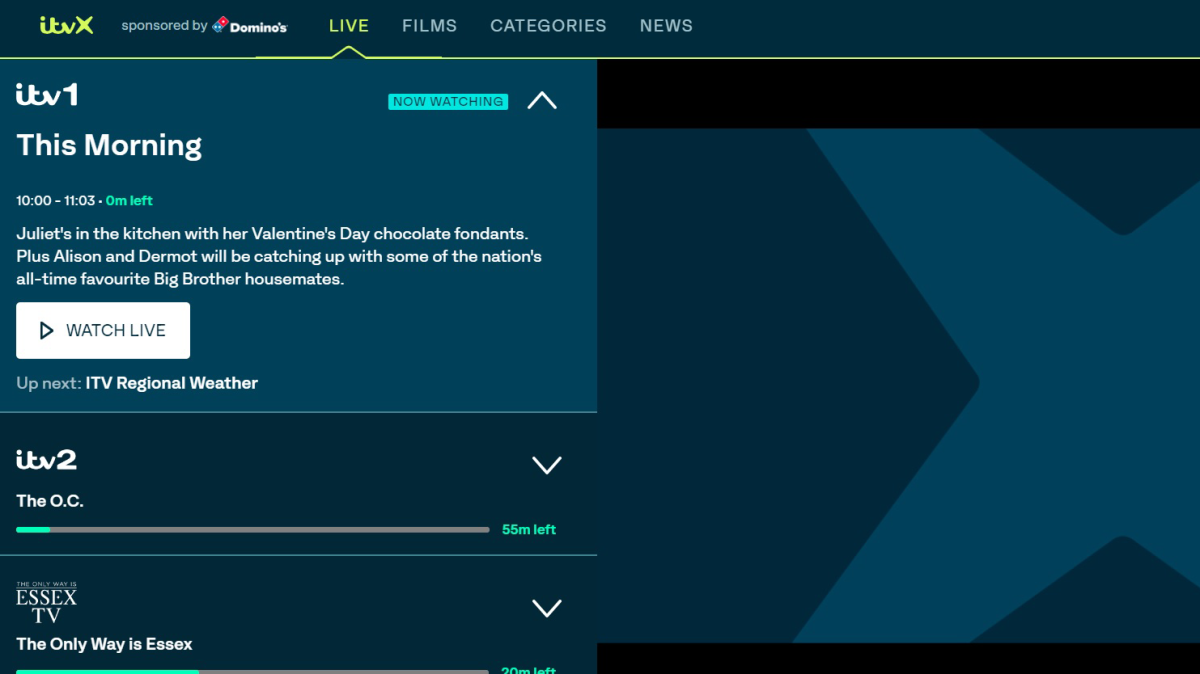Image resolution: width=1200 pixels, height=674 pixels.
Task: Click the Essex TV channel logo
Action: [x=47, y=603]
